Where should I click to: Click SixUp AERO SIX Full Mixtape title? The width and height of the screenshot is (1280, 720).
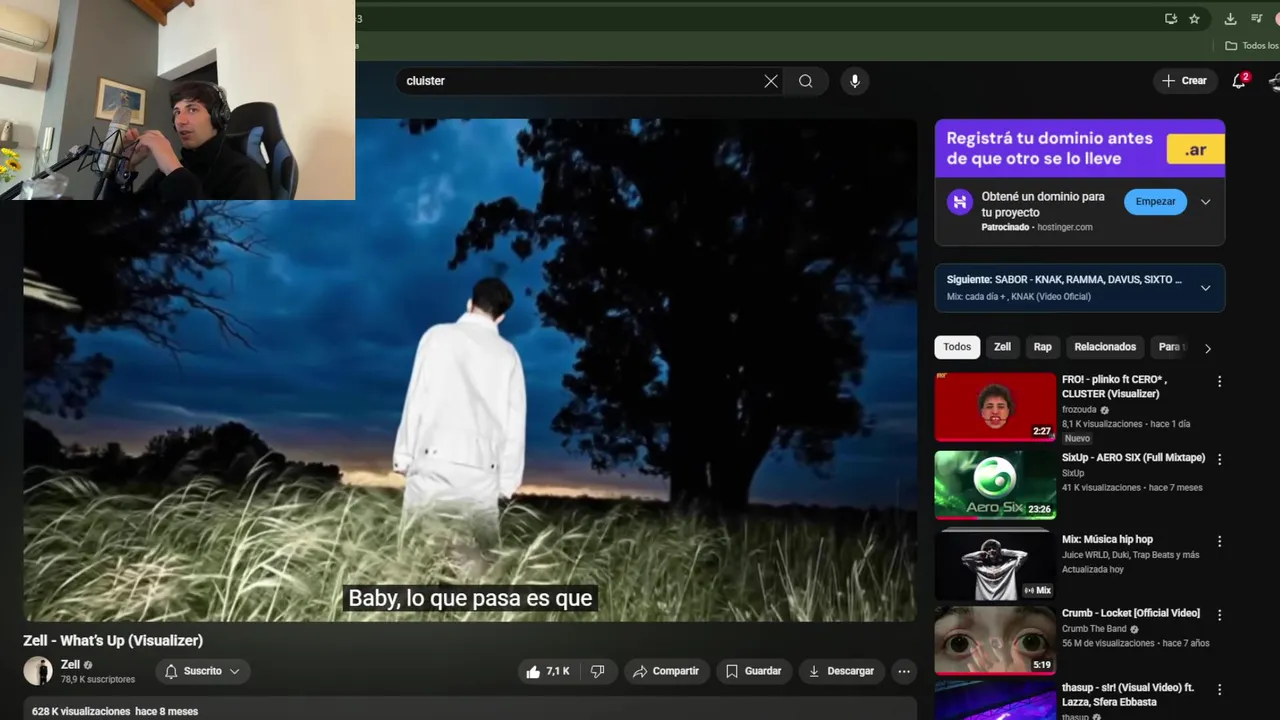click(1133, 458)
